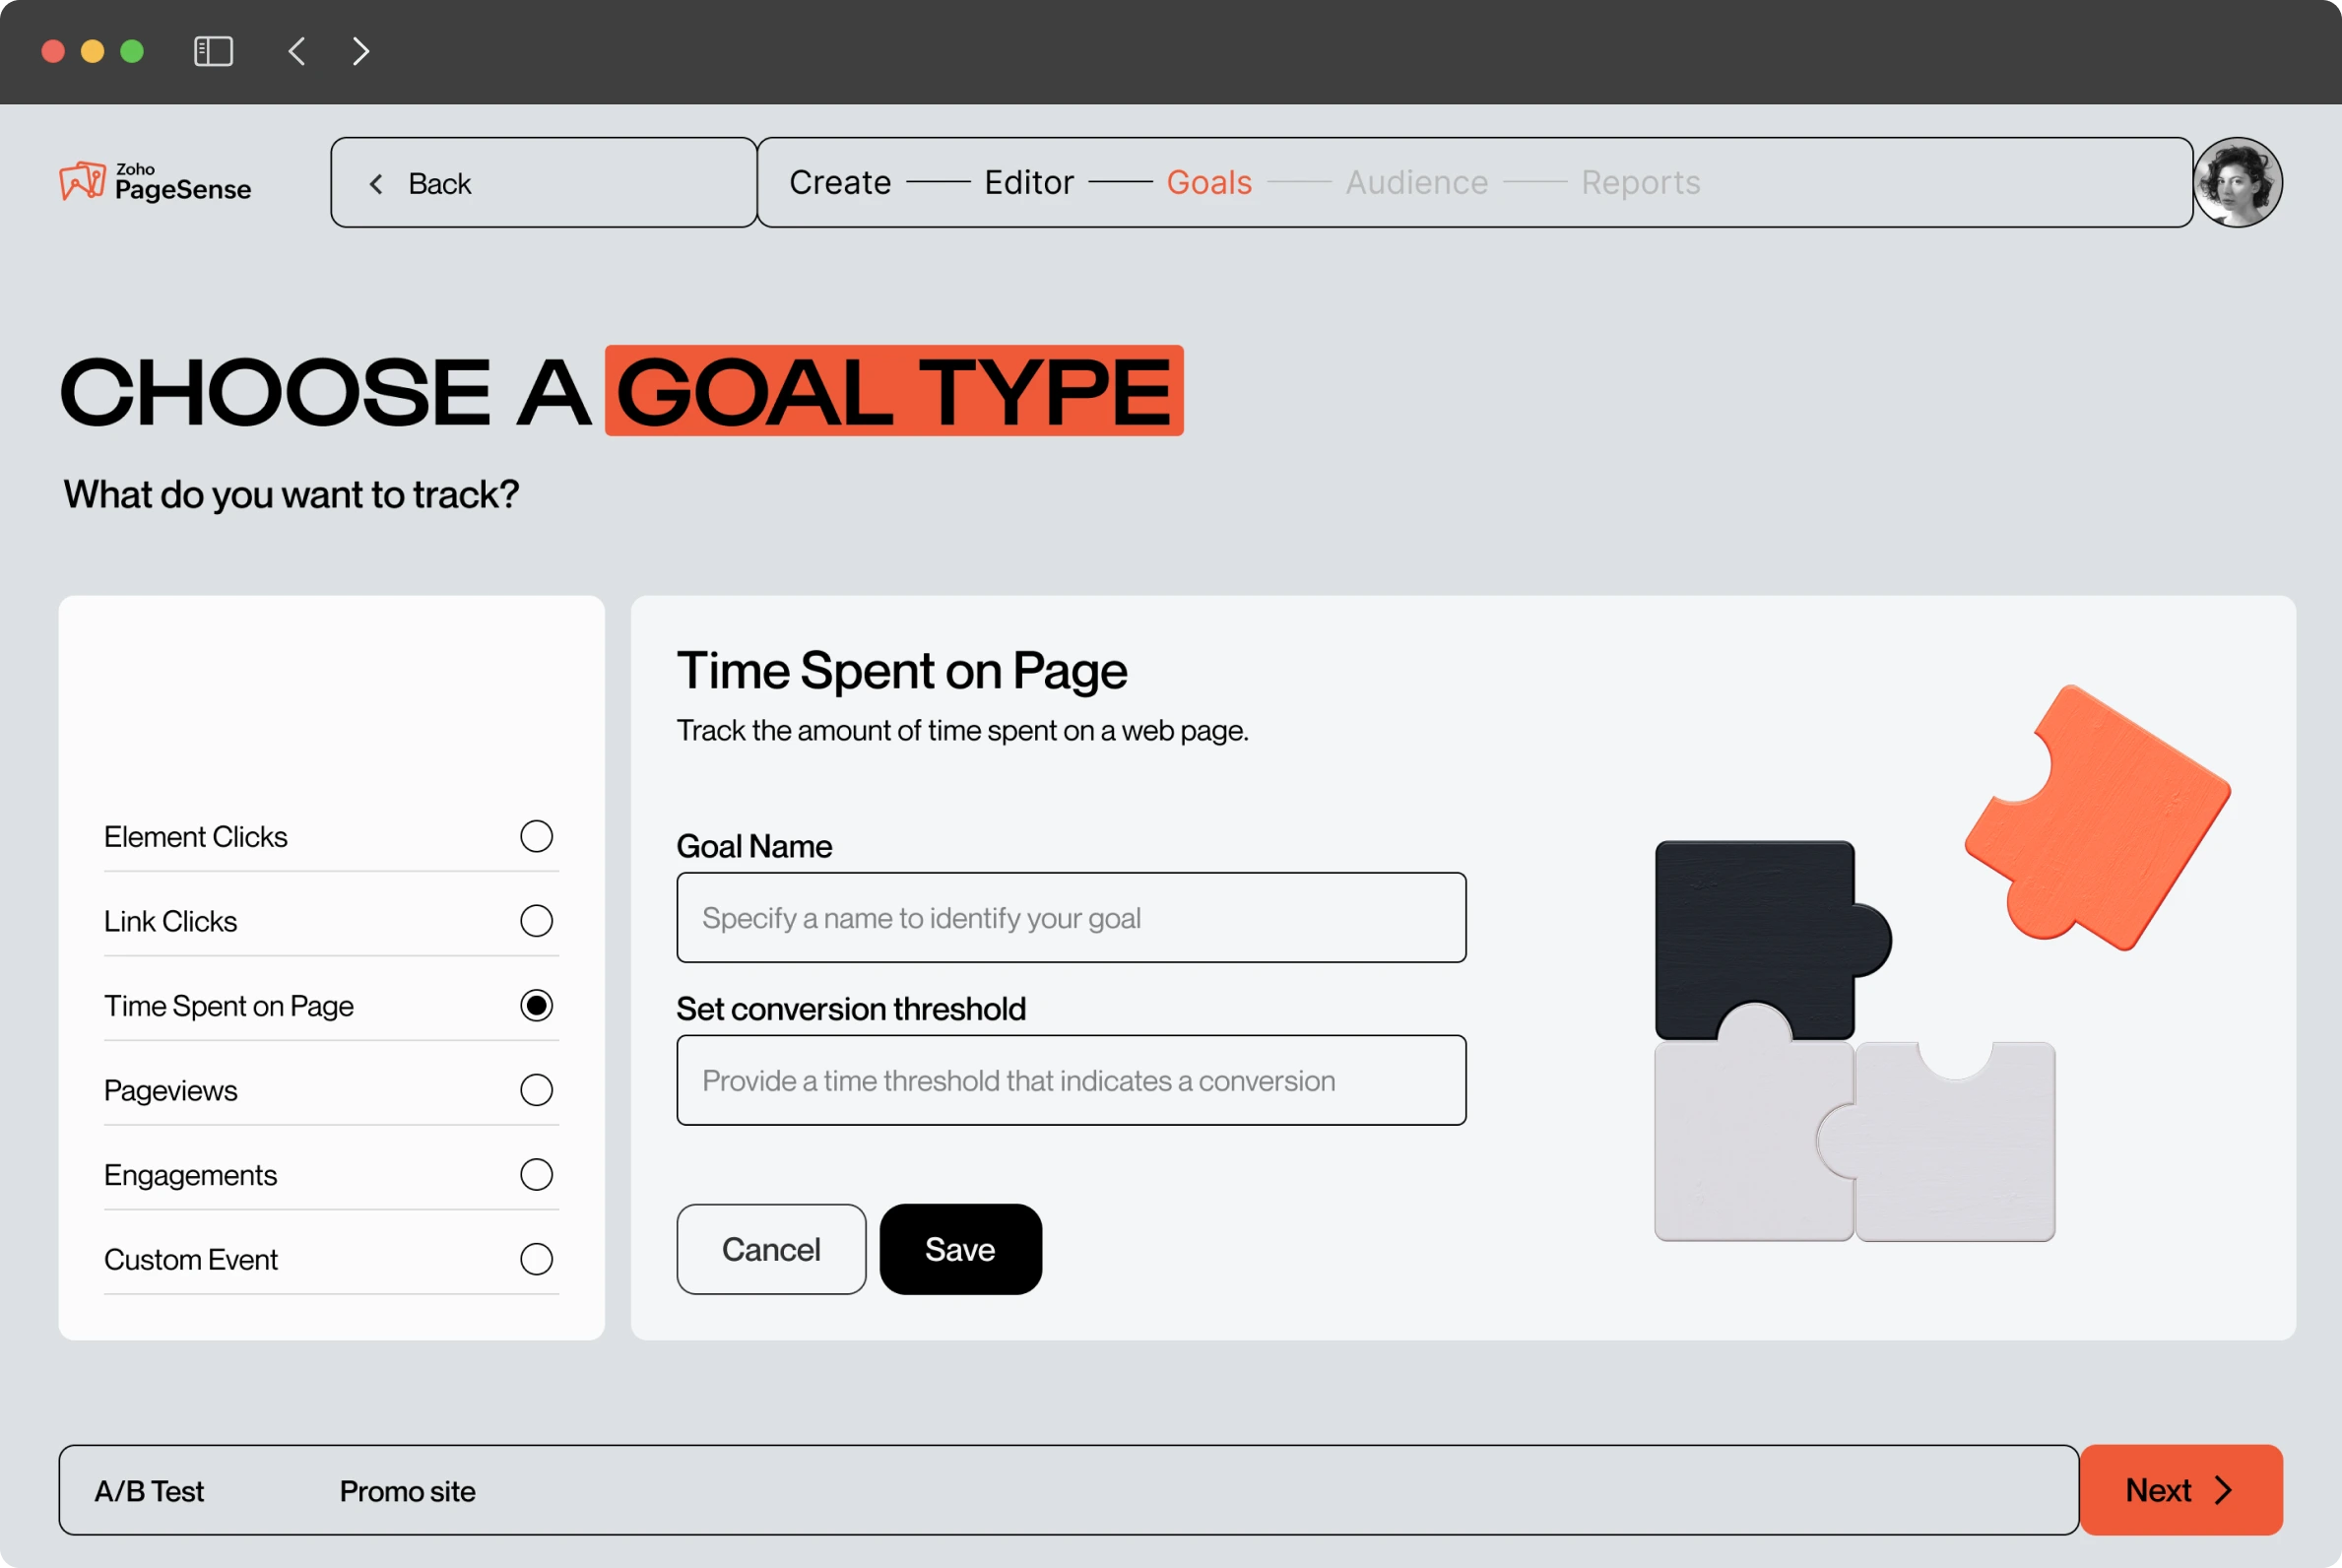Go forward with browser right arrow
Screen dimensions: 2342x1568
361,51
